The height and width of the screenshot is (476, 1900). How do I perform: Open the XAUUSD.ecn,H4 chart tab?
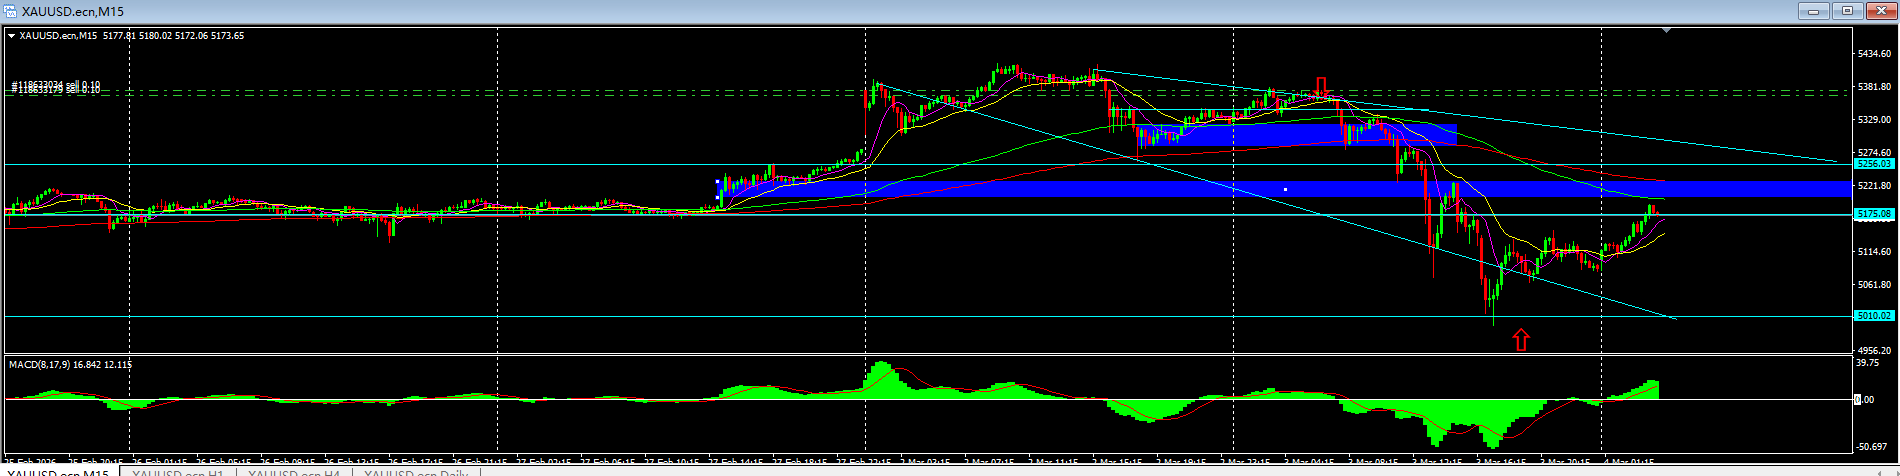click(294, 472)
